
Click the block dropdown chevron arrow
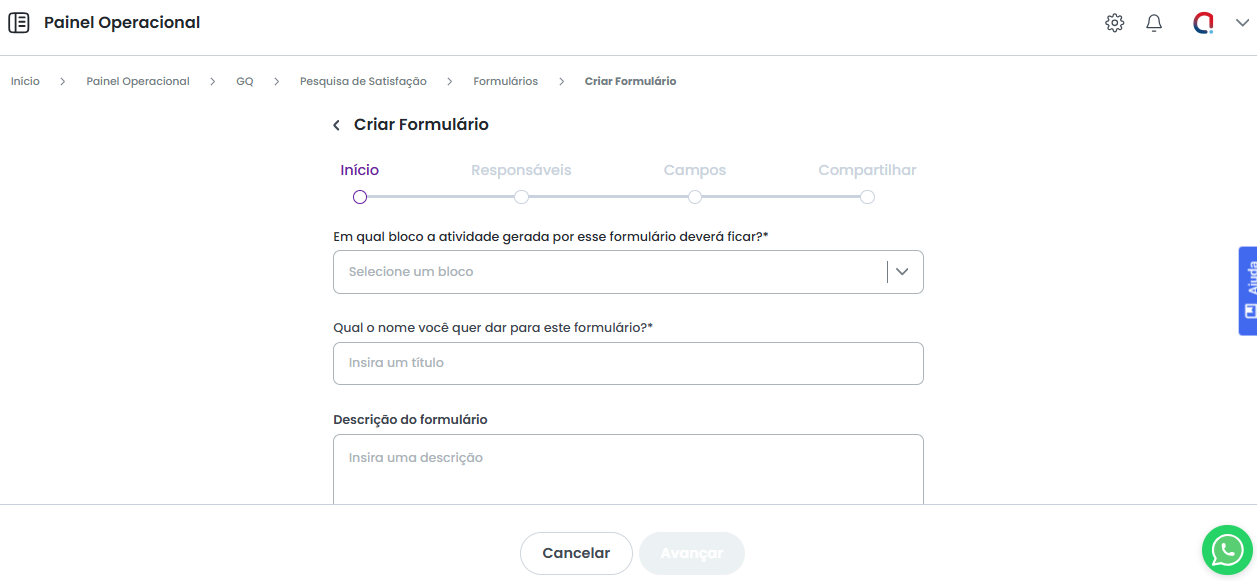(x=903, y=272)
